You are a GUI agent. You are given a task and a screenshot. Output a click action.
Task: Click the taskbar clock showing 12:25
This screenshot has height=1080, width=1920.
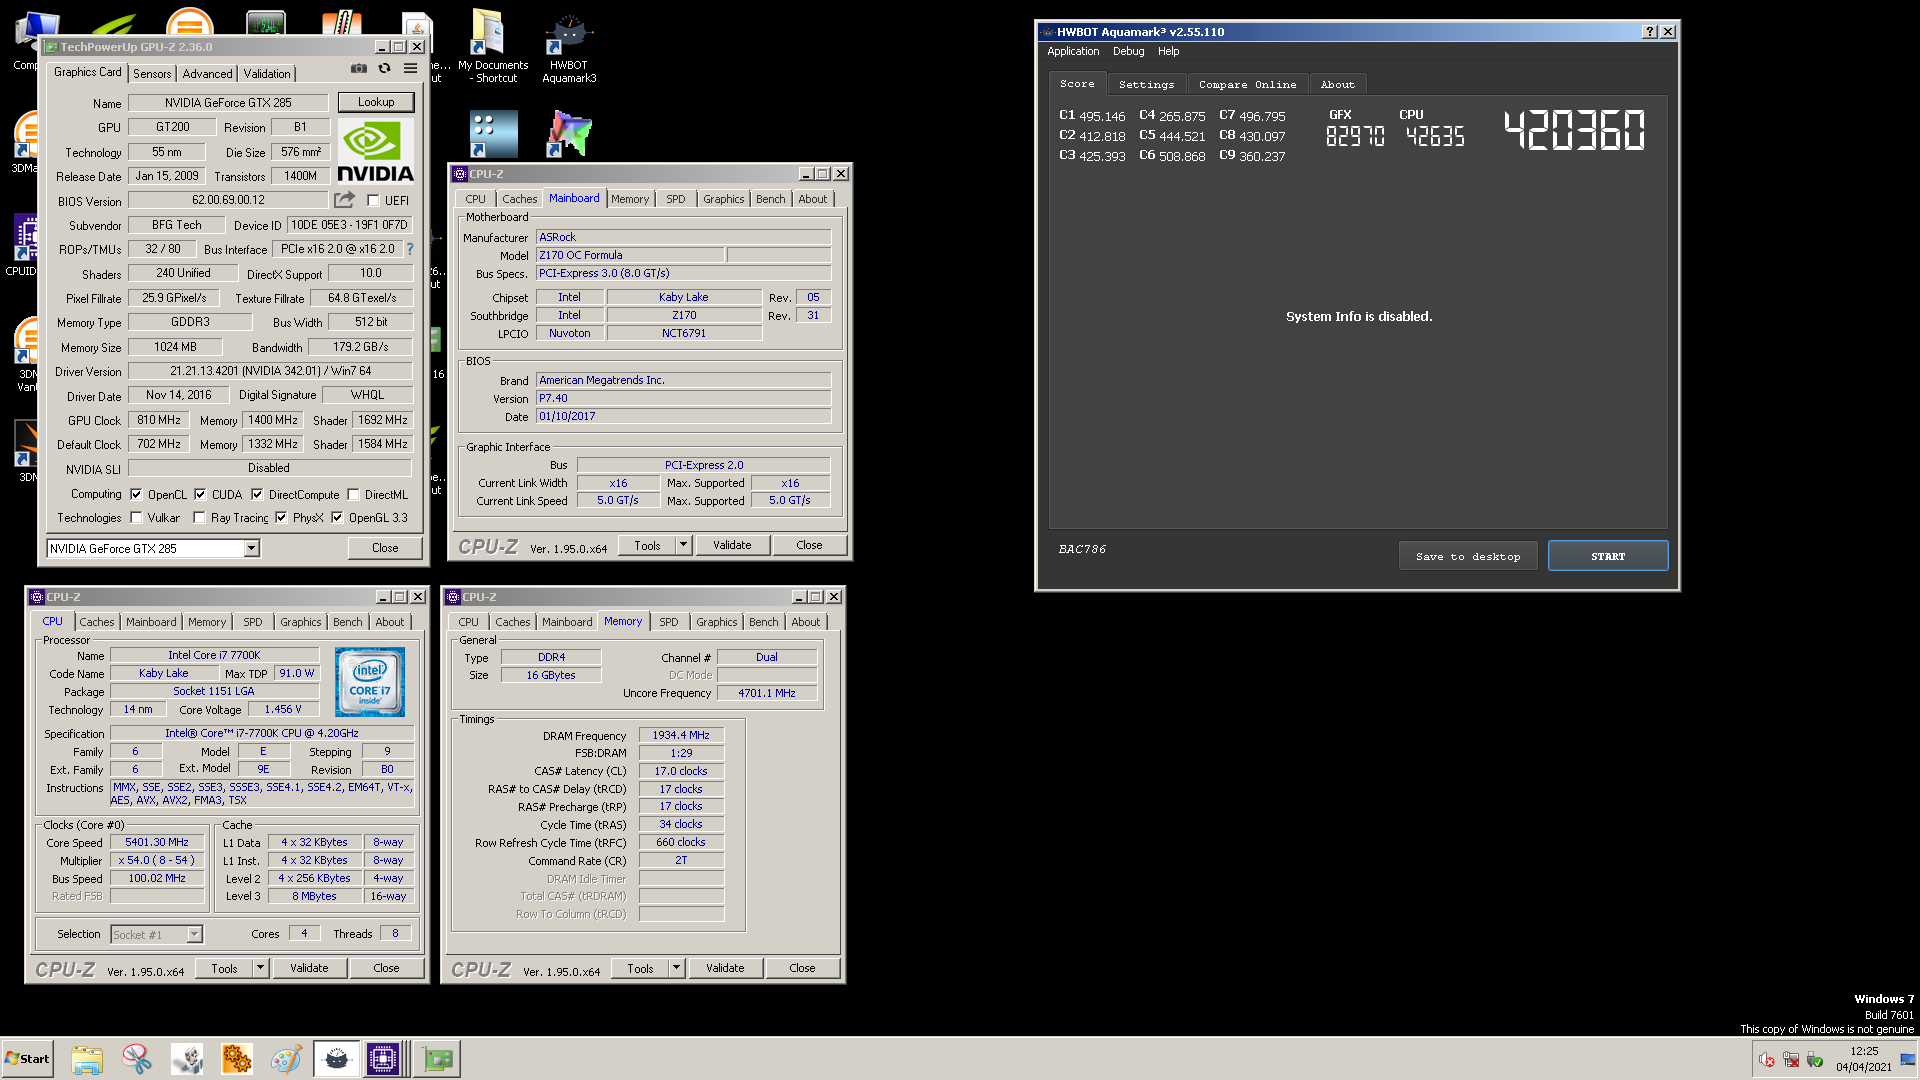click(1864, 1059)
